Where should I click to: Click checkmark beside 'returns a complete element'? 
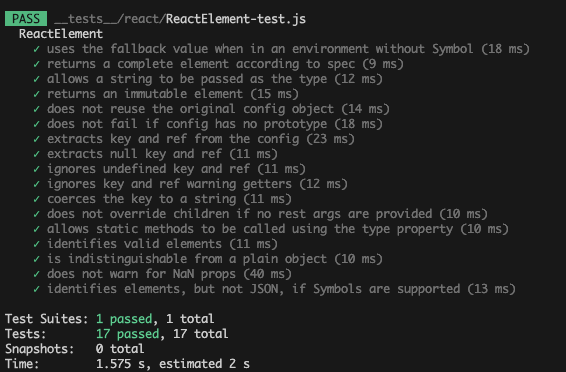(x=36, y=64)
